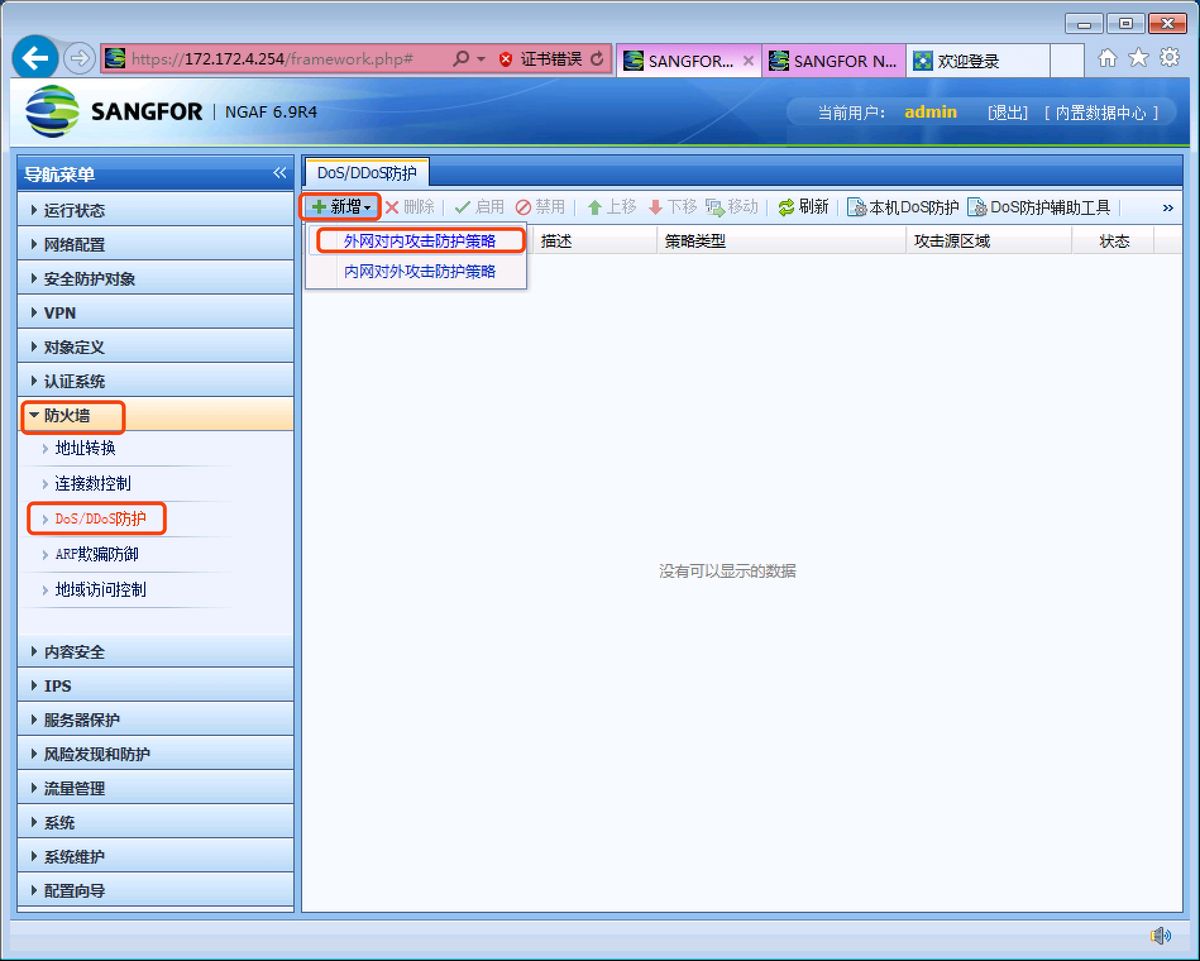Viewport: 1200px width, 961px height.
Task: Open browser favorites star icon
Action: [1138, 58]
